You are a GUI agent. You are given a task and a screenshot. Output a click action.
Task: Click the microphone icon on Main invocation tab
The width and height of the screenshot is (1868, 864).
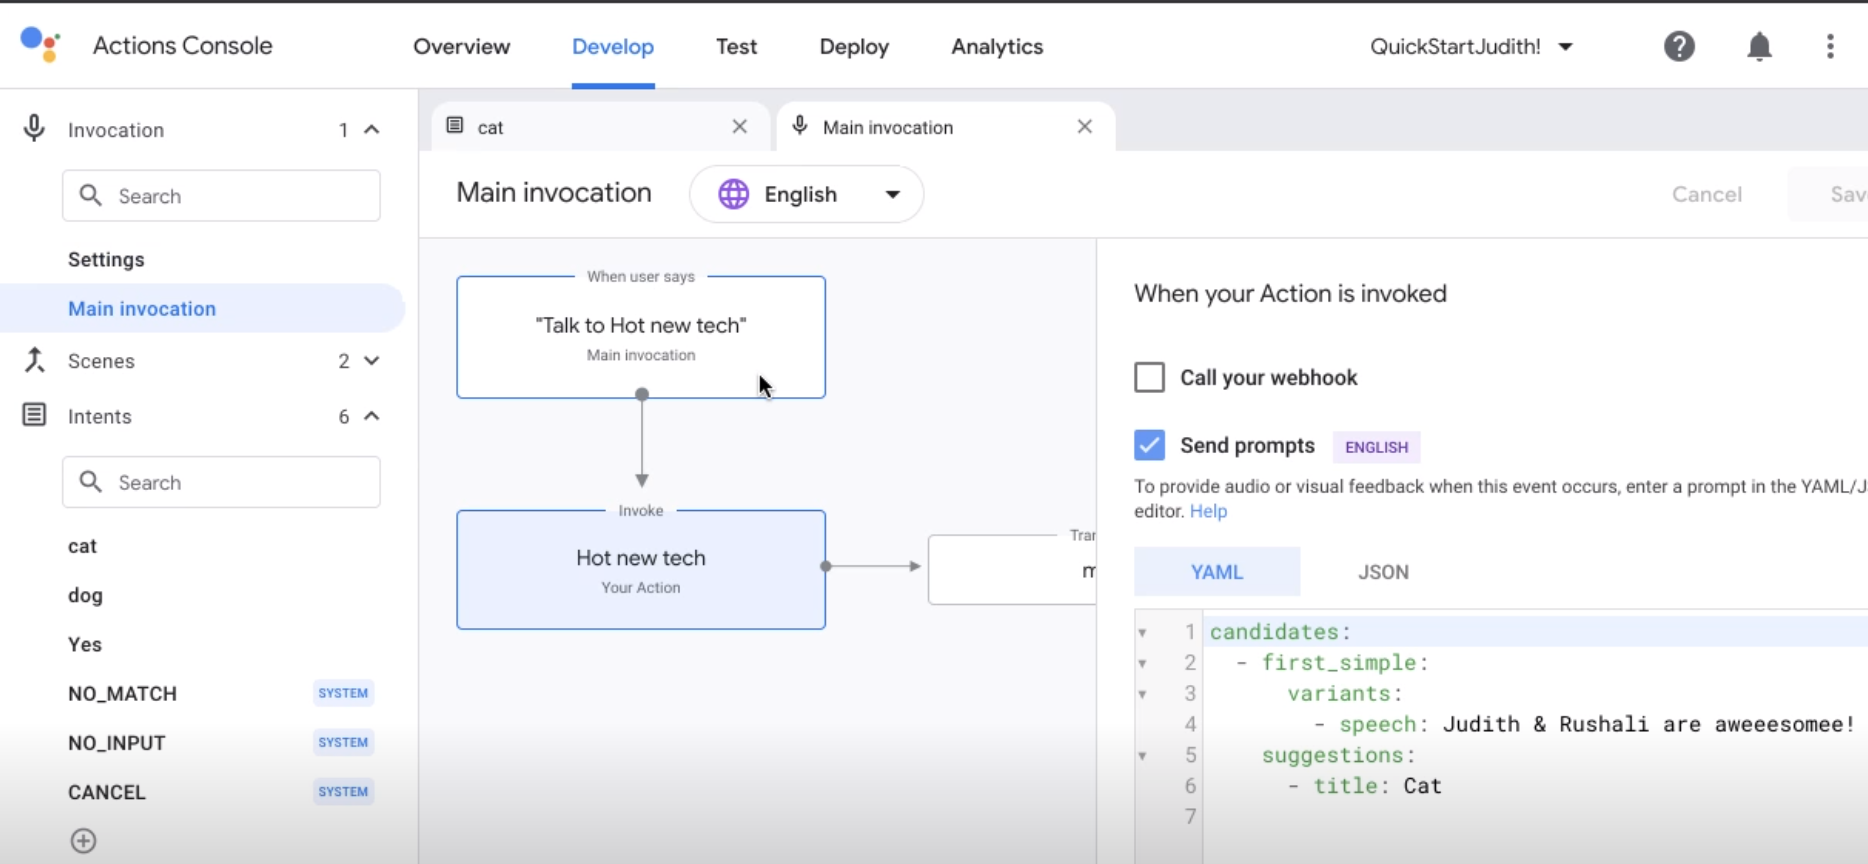(x=800, y=126)
